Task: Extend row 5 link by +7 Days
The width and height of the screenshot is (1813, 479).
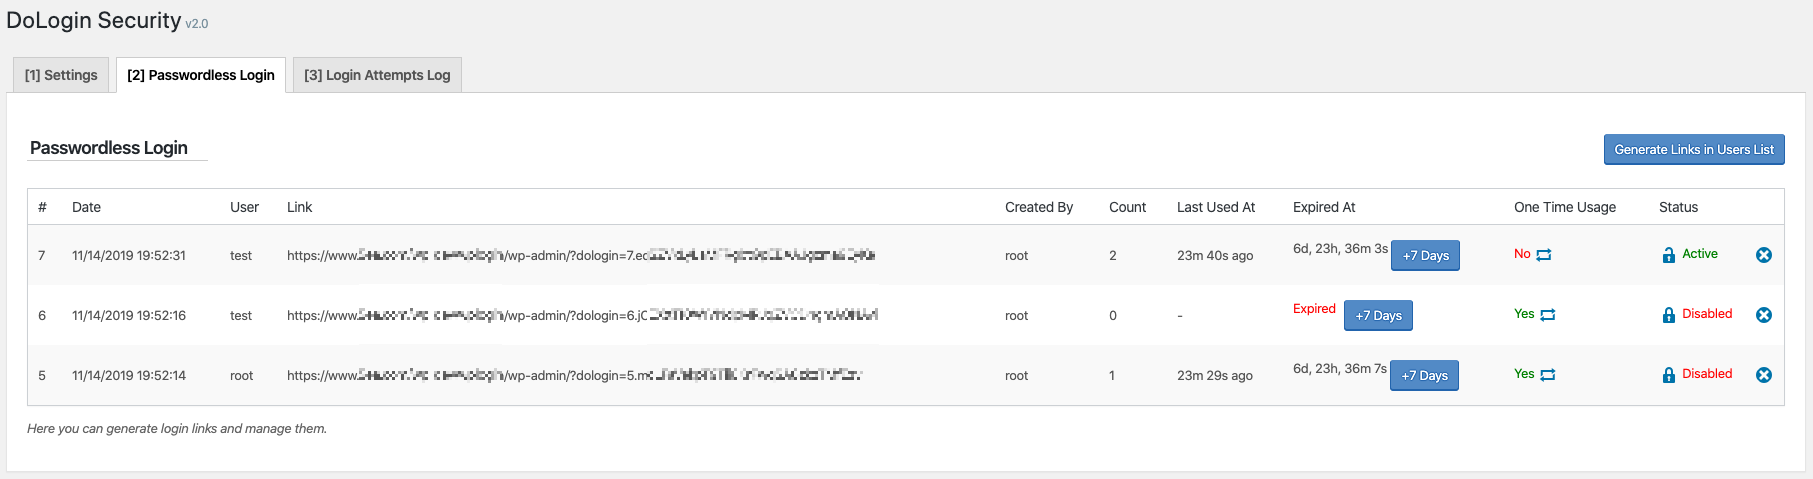Action: click(1424, 375)
